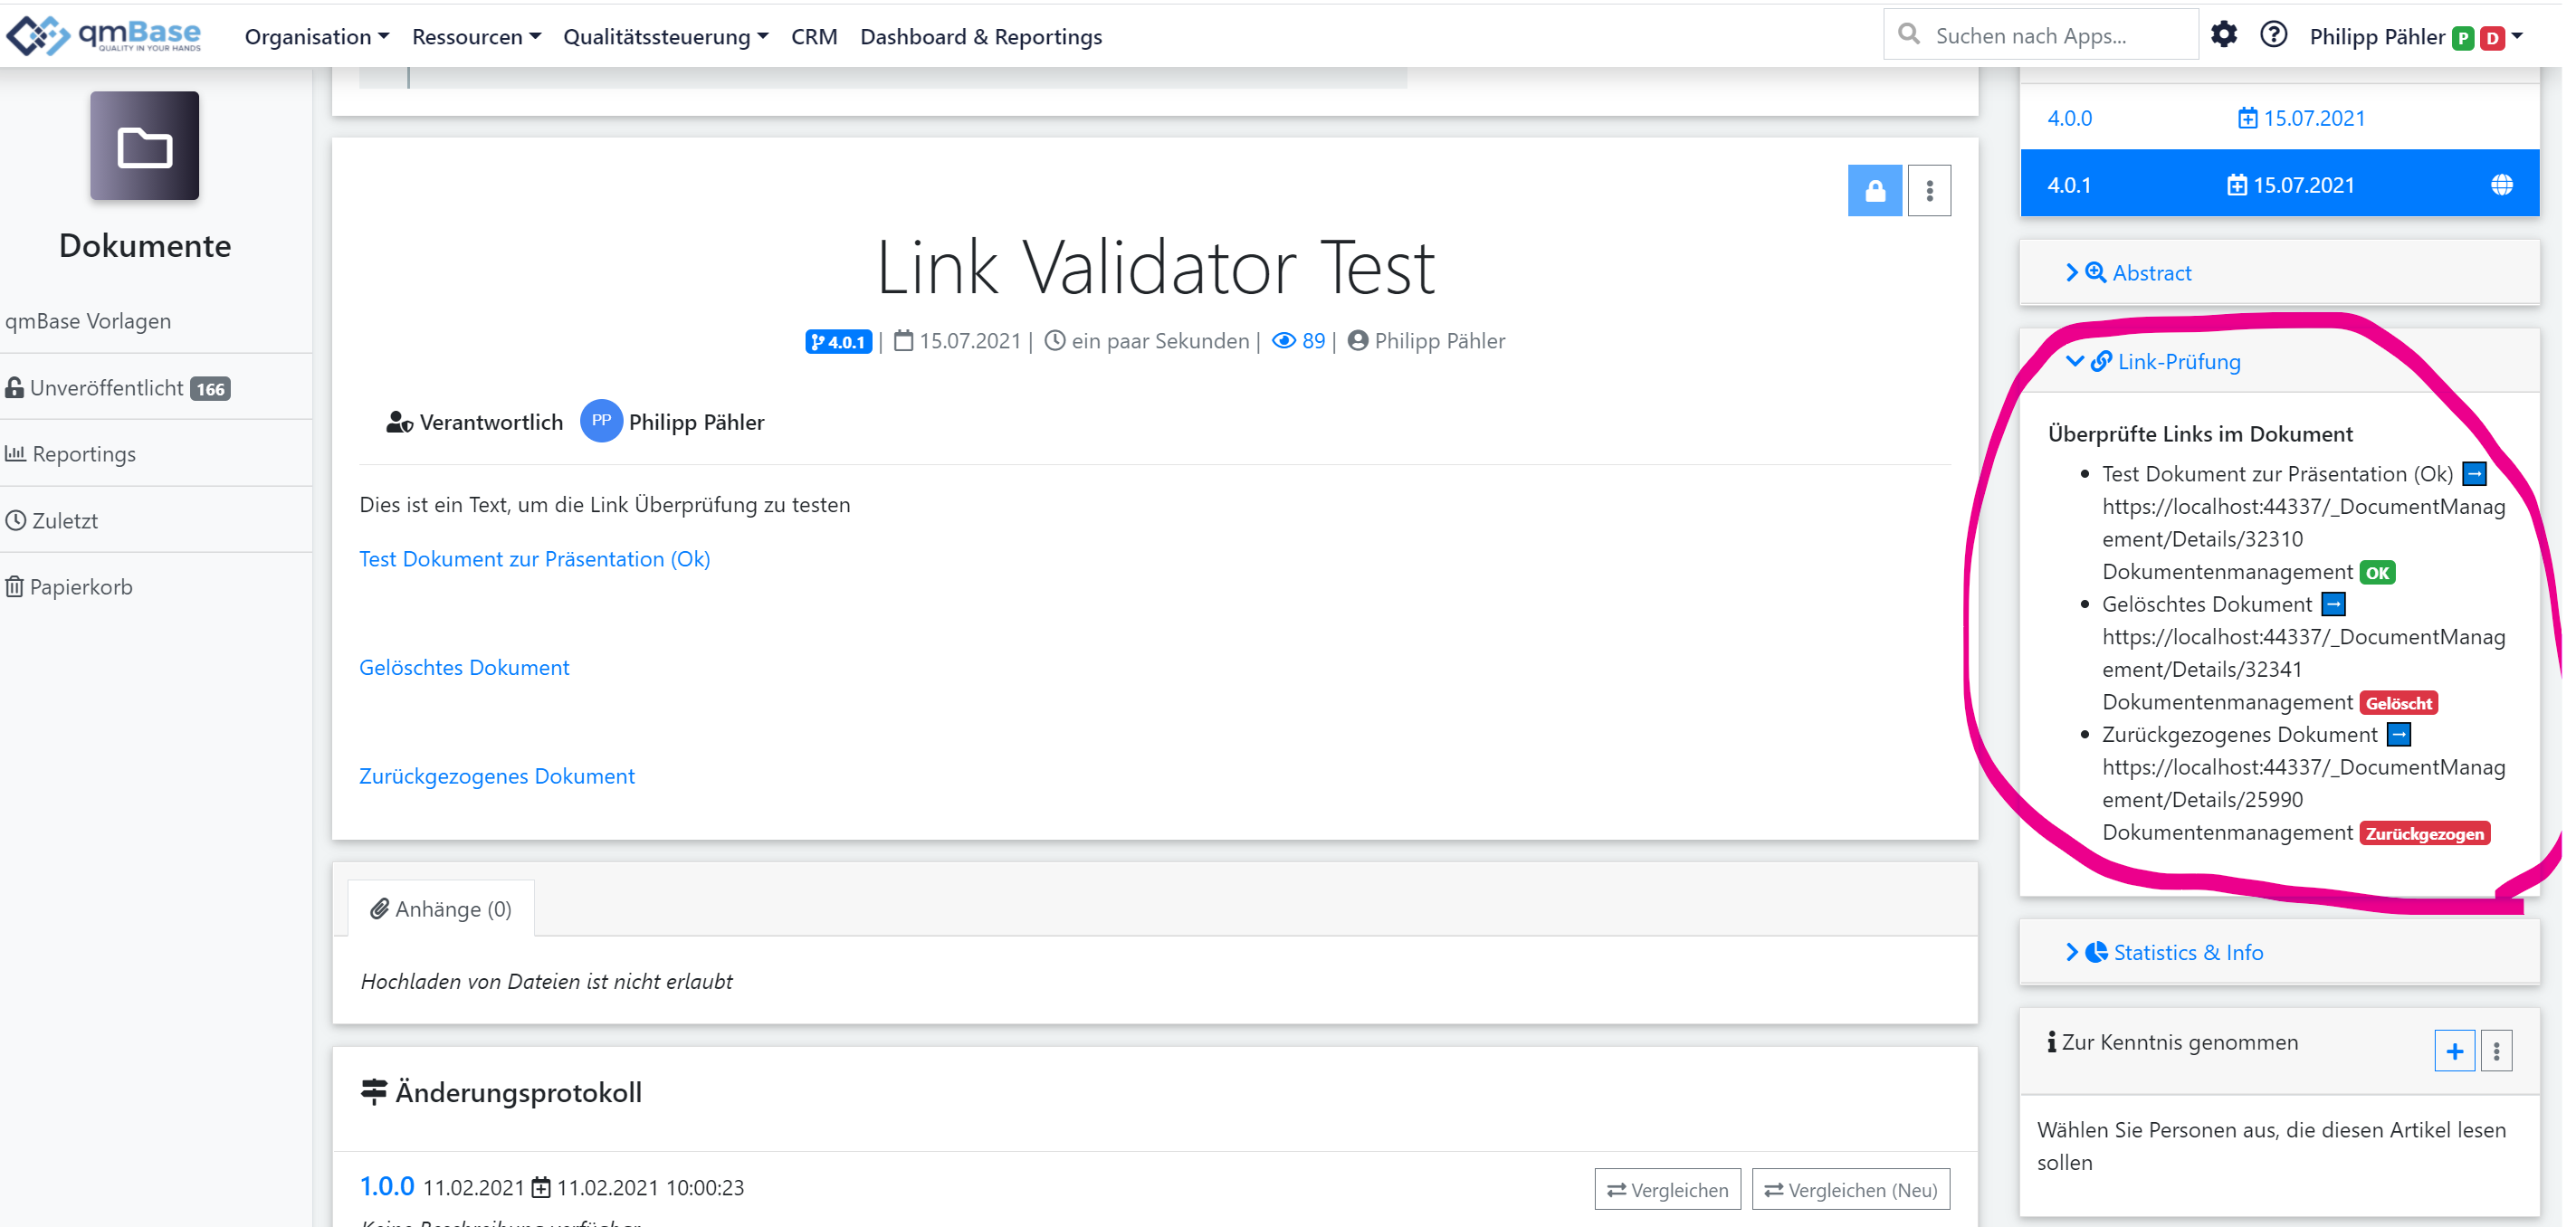Click the search magnifier icon
Viewport: 2576px width, 1227px height.
[1909, 35]
